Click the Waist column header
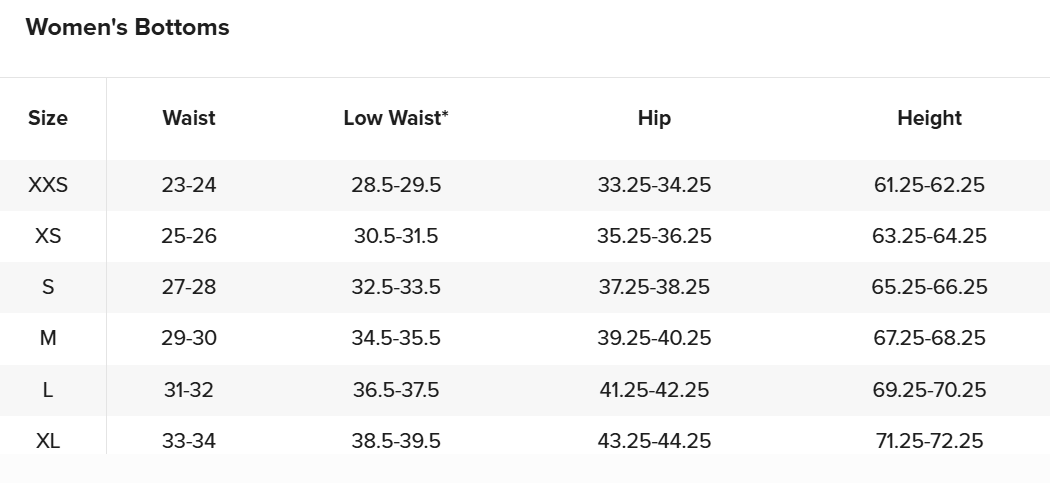This screenshot has height=483, width=1050. 189,118
